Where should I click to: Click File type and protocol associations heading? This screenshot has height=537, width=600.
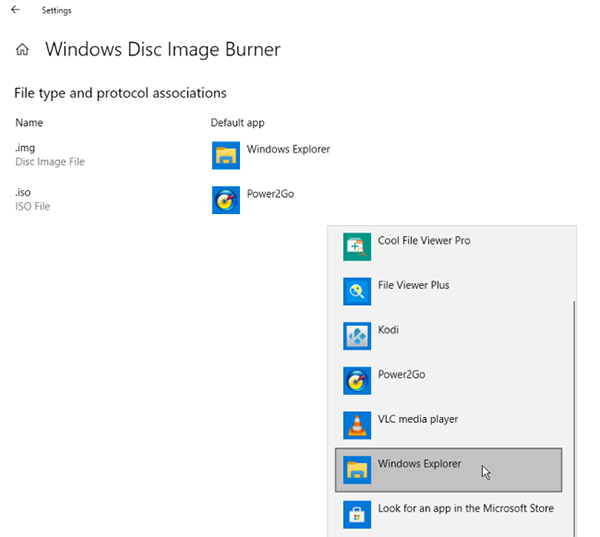[121, 93]
